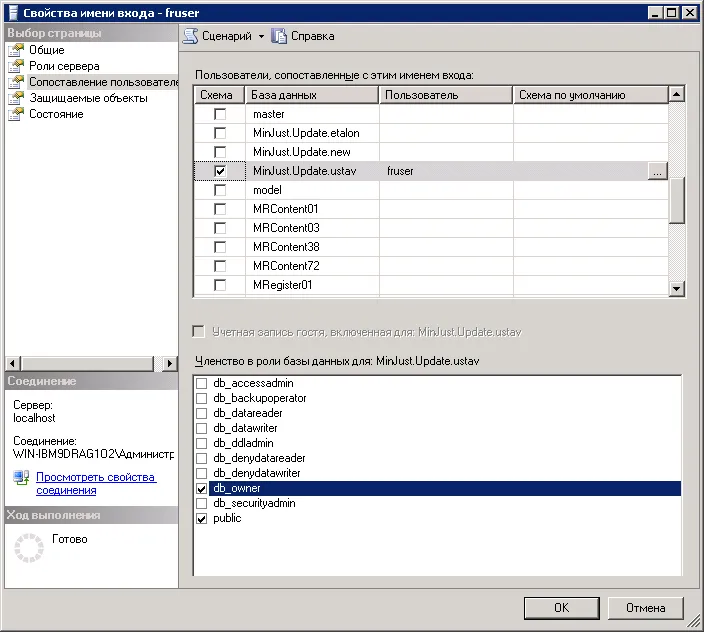Maximize the login properties window
Viewport: 704px width, 632px height.
coord(672,13)
